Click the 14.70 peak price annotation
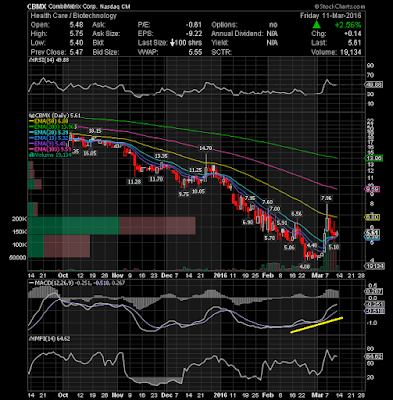 [205, 148]
